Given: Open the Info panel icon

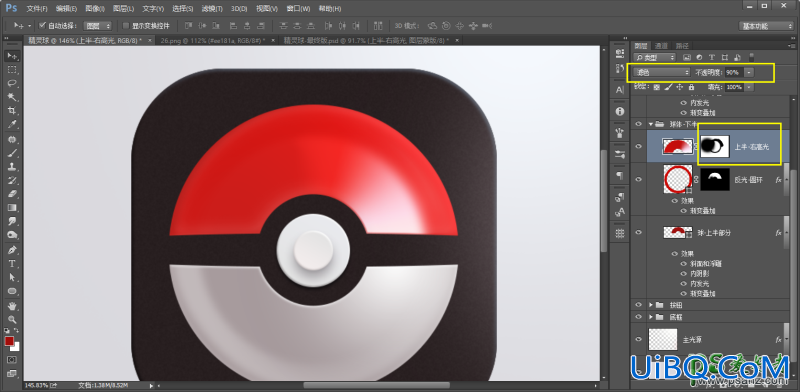Looking at the screenshot, I should 620,111.
